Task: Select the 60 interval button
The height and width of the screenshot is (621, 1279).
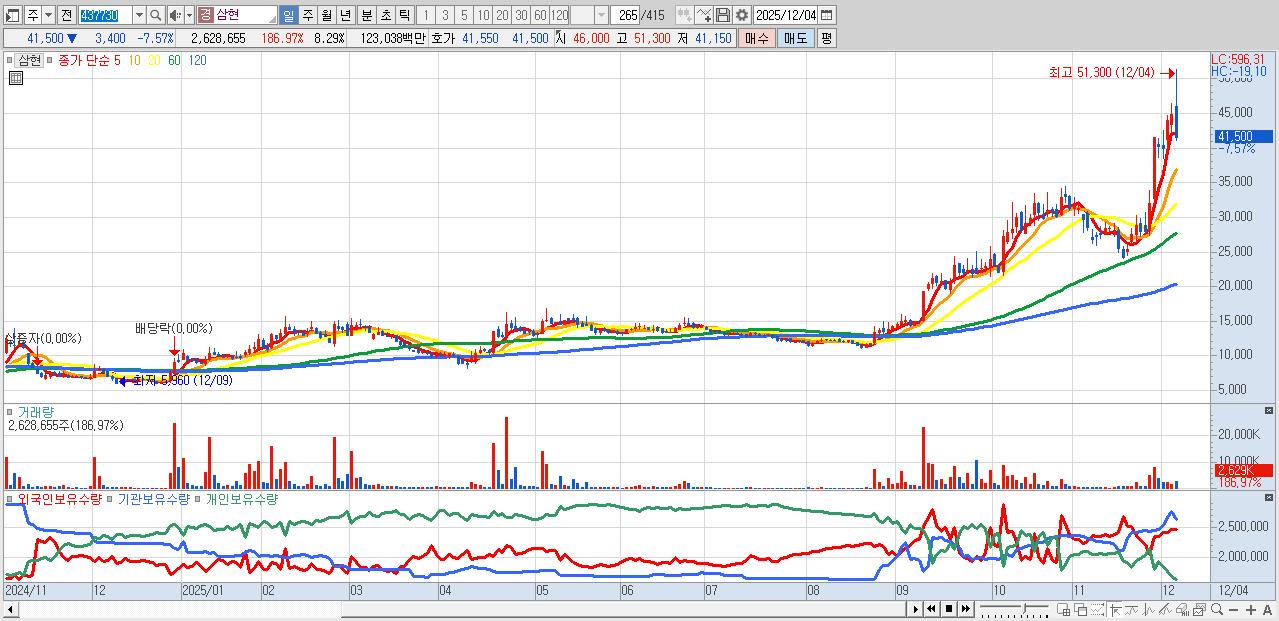Action: [x=540, y=15]
